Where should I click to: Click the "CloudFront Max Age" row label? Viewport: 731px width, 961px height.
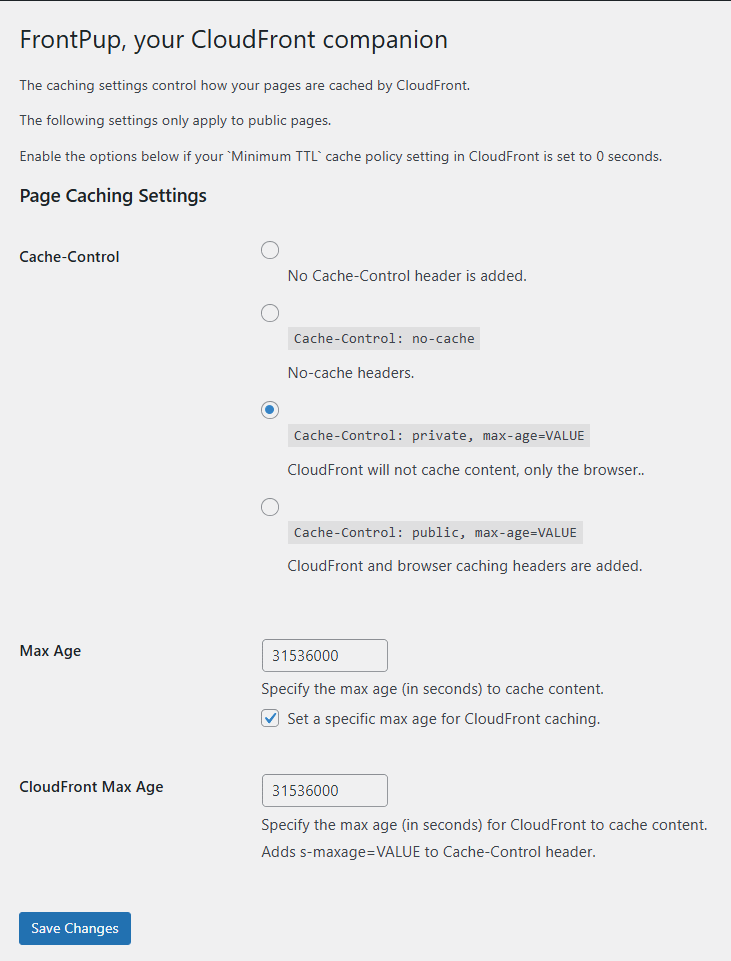(92, 787)
